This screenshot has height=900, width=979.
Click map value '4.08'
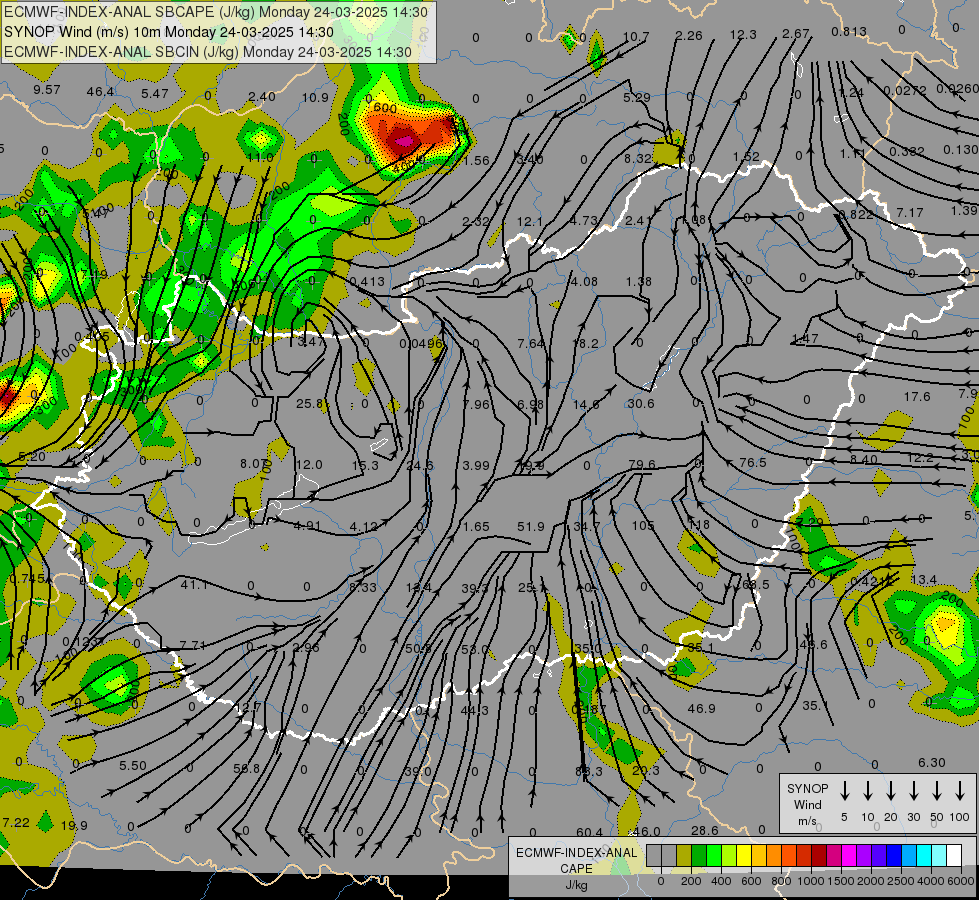click(584, 282)
